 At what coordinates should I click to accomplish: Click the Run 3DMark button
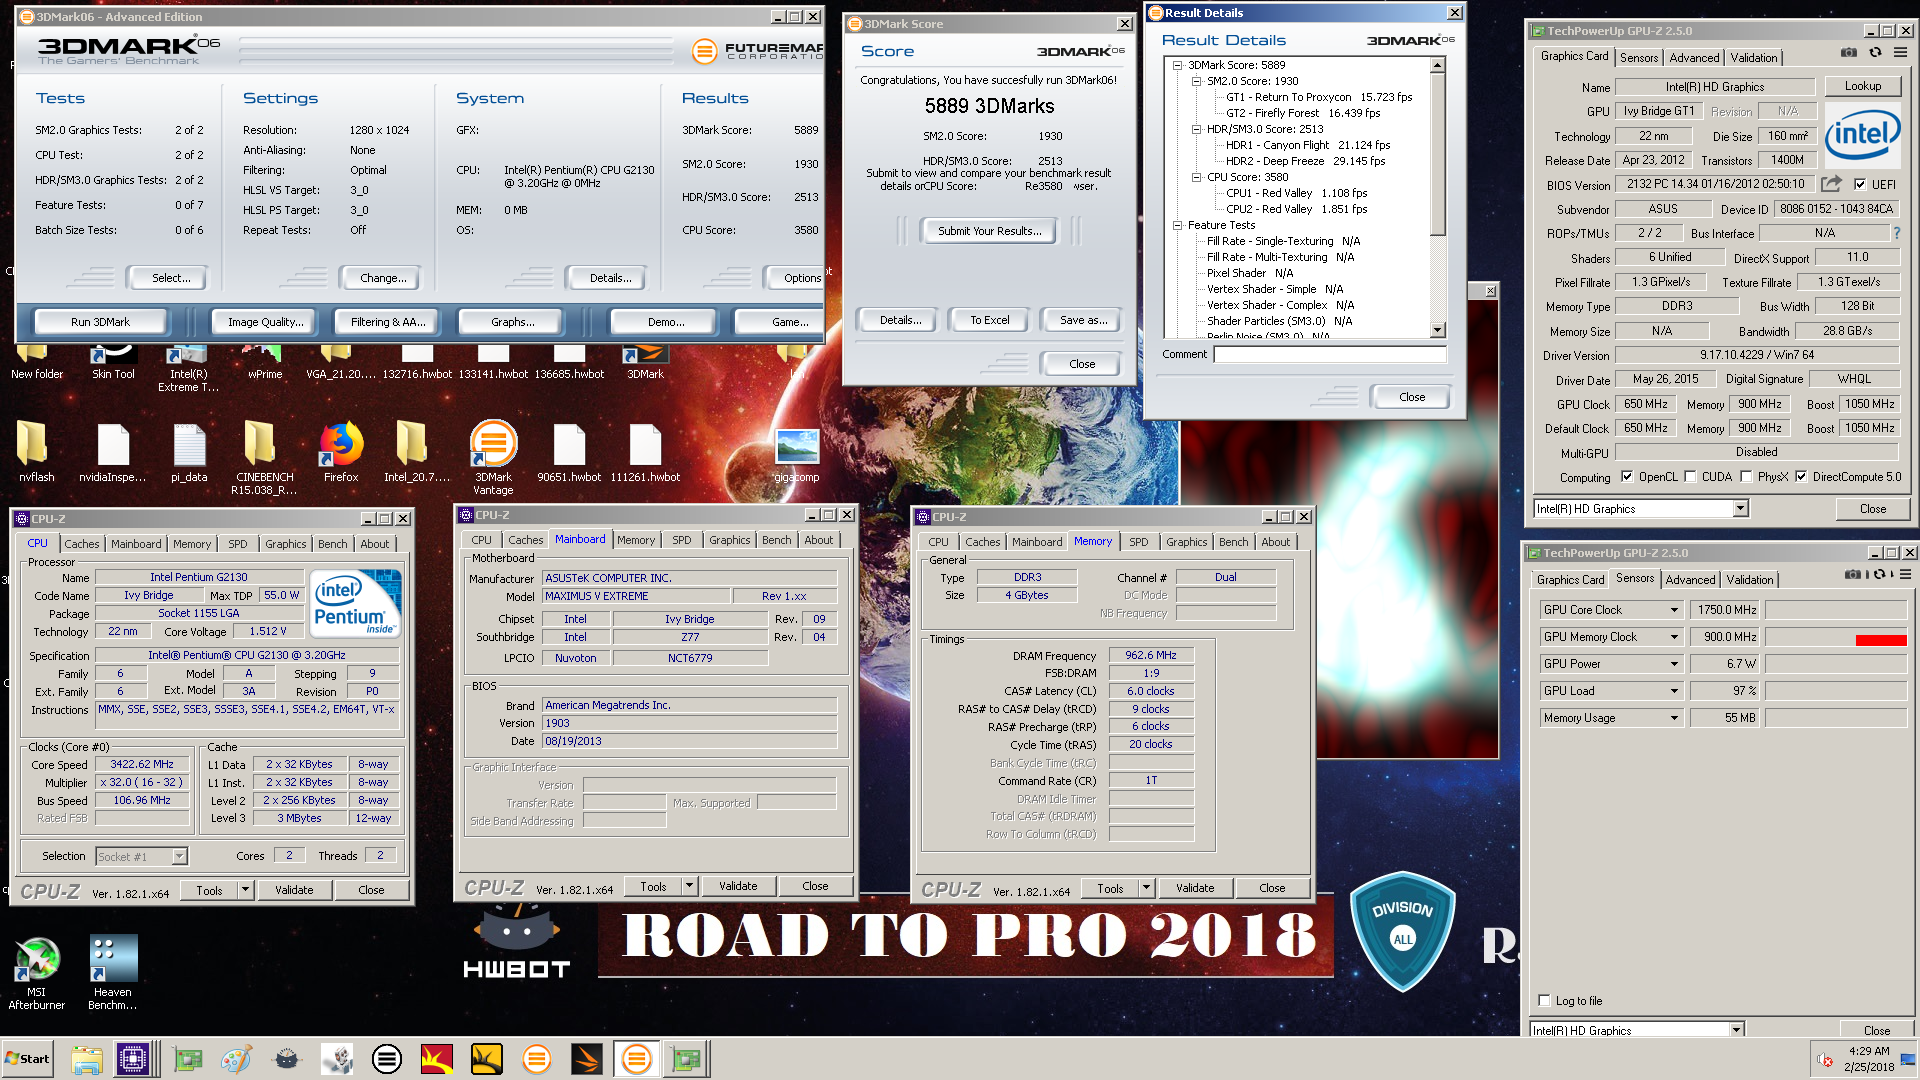[100, 322]
